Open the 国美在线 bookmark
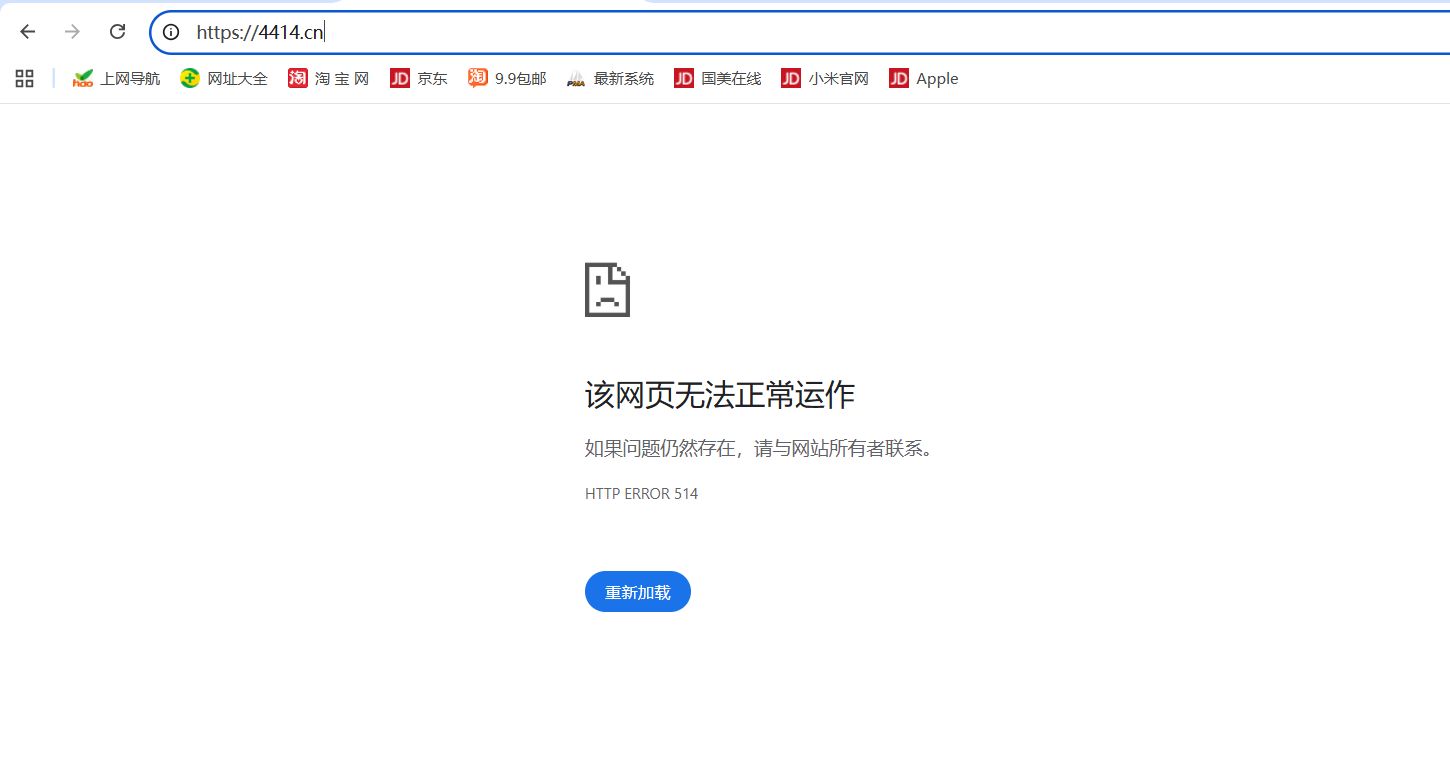This screenshot has width=1450, height=771. click(x=718, y=78)
